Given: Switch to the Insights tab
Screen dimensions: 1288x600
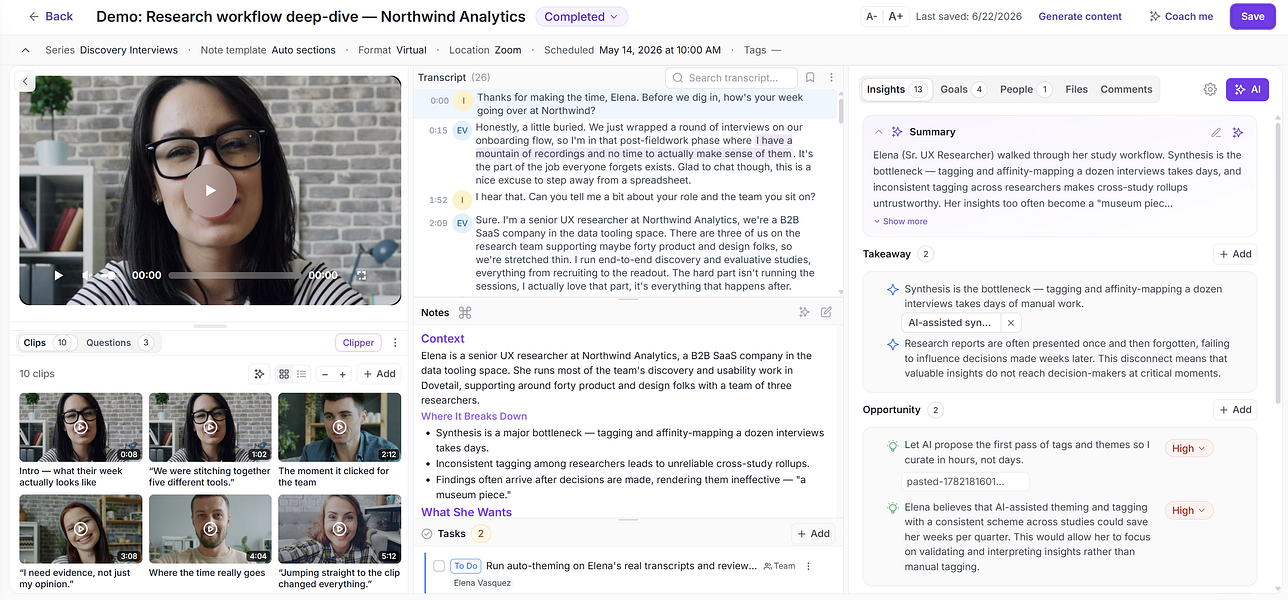Looking at the screenshot, I should click(896, 89).
